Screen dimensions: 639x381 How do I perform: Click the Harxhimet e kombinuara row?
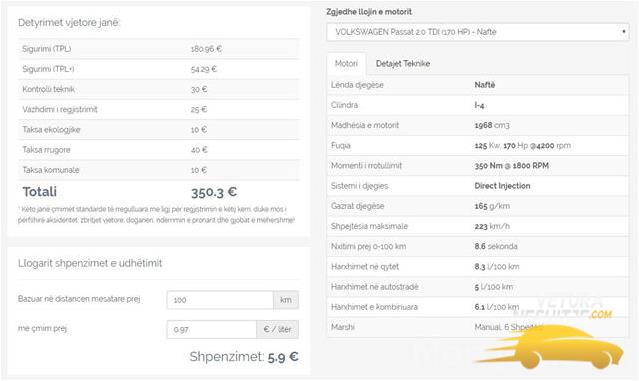click(478, 307)
